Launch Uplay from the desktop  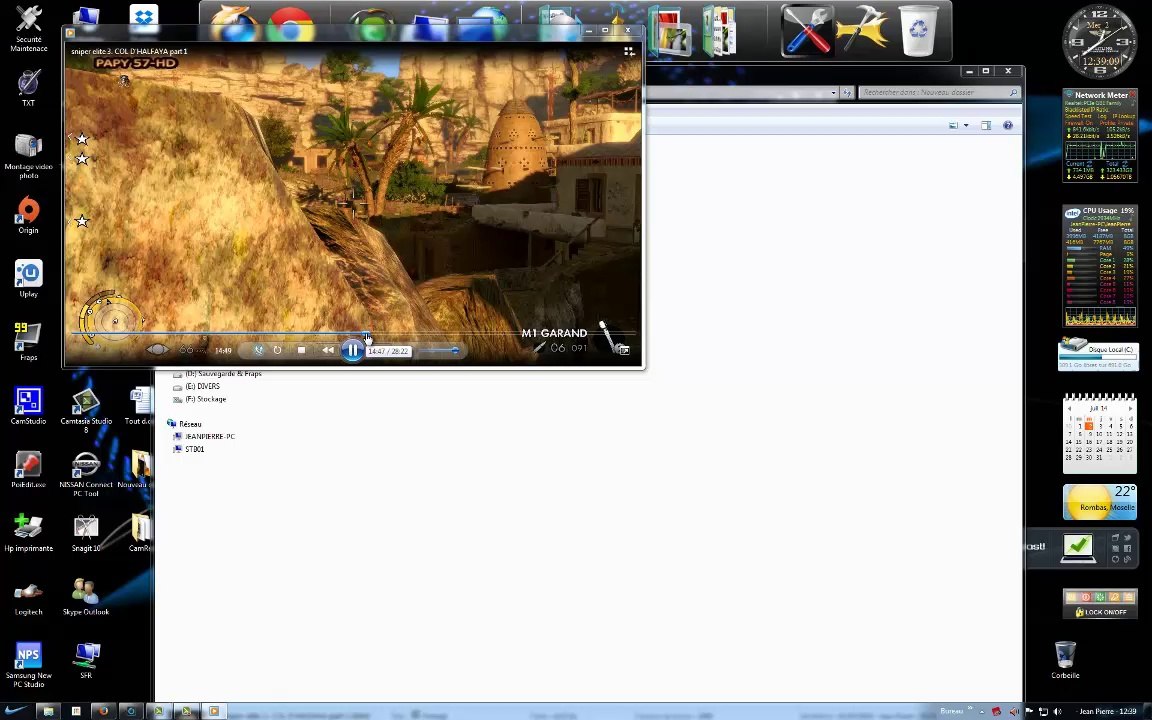point(28,278)
